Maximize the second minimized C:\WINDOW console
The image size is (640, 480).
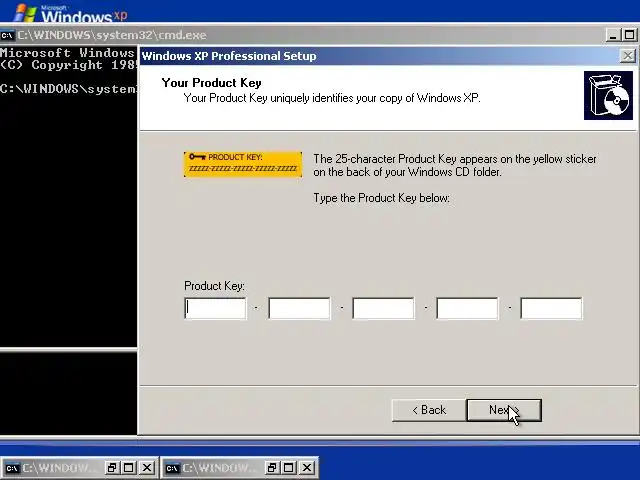point(289,468)
